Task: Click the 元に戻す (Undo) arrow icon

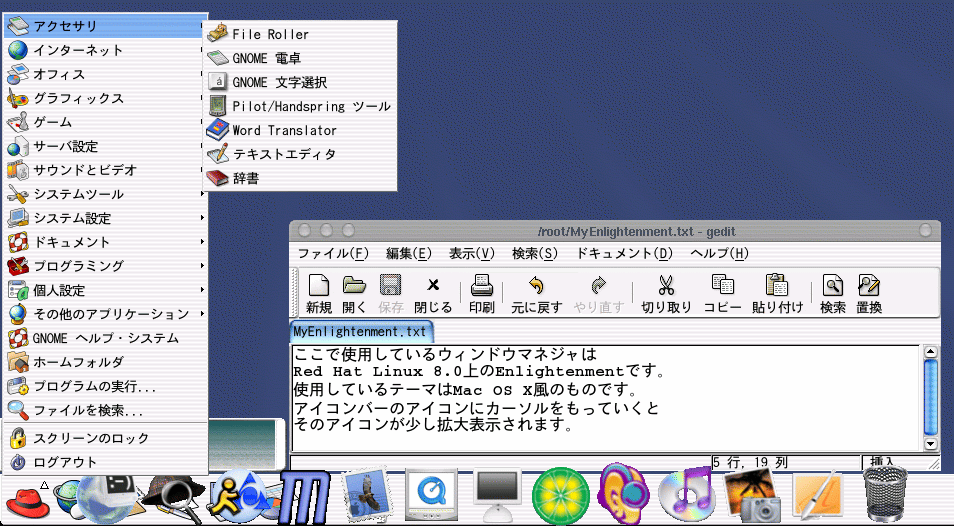Action: coord(536,285)
